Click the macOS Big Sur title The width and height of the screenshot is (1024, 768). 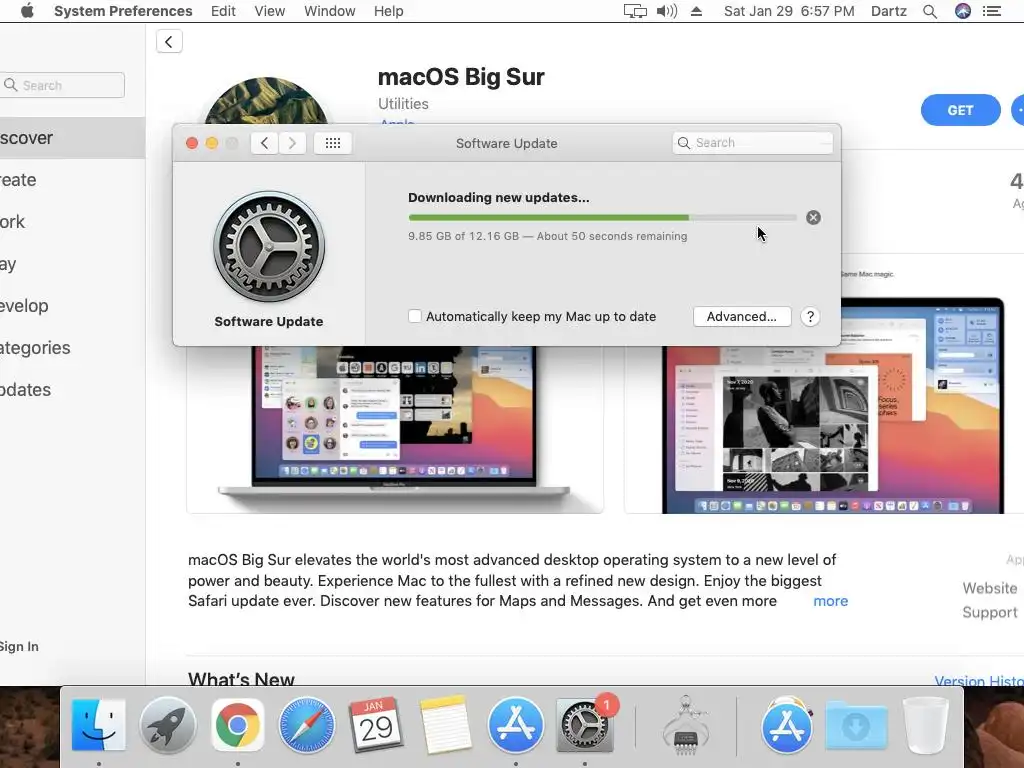461,77
